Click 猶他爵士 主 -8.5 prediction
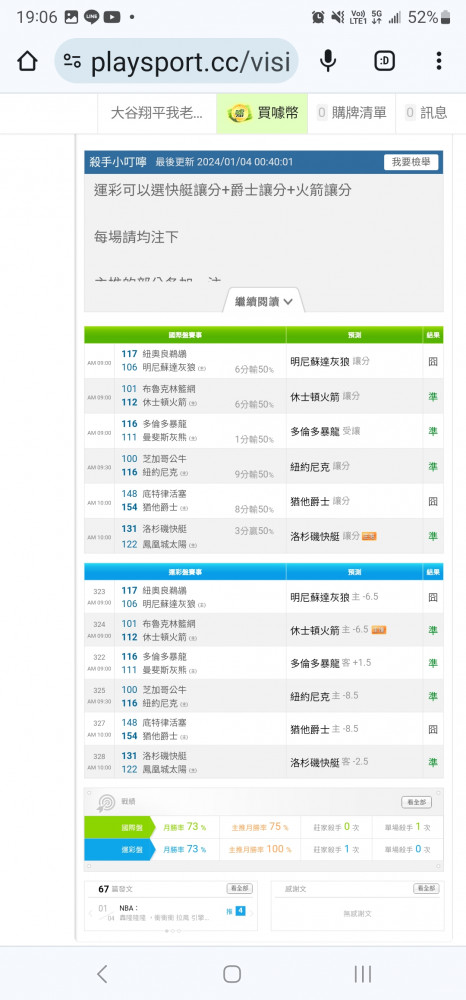This screenshot has height=1000, width=466. [x=324, y=730]
